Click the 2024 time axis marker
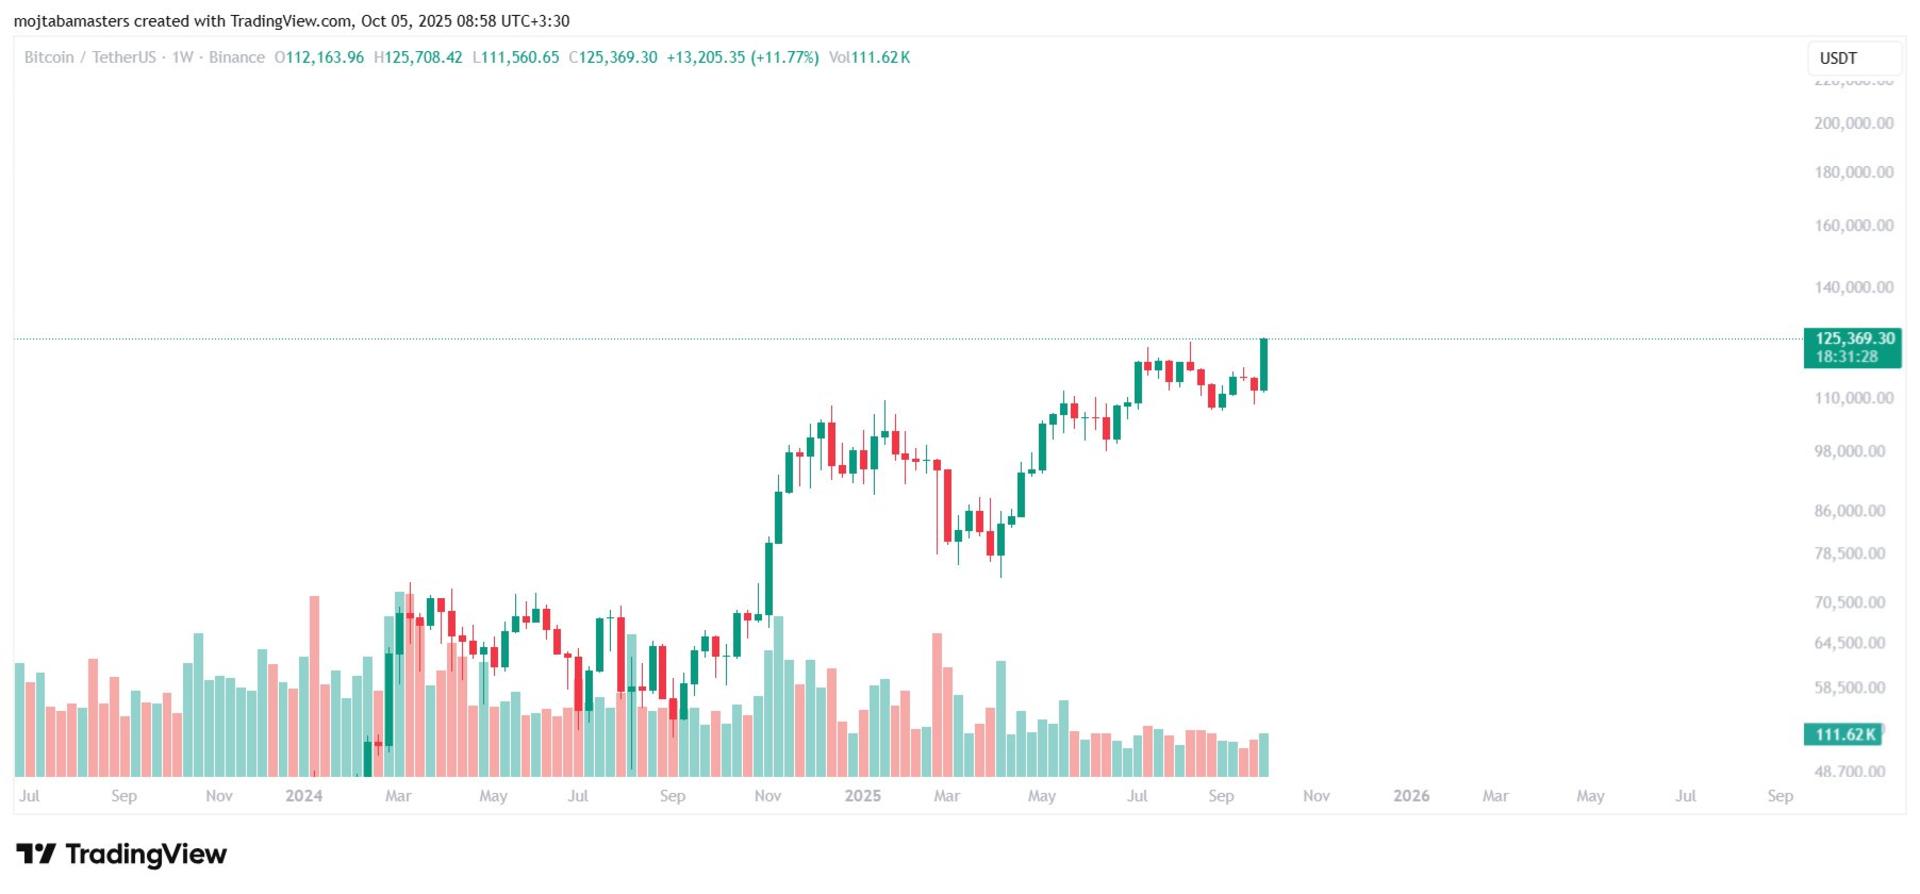Viewport: 1920px width, 894px height. (304, 796)
